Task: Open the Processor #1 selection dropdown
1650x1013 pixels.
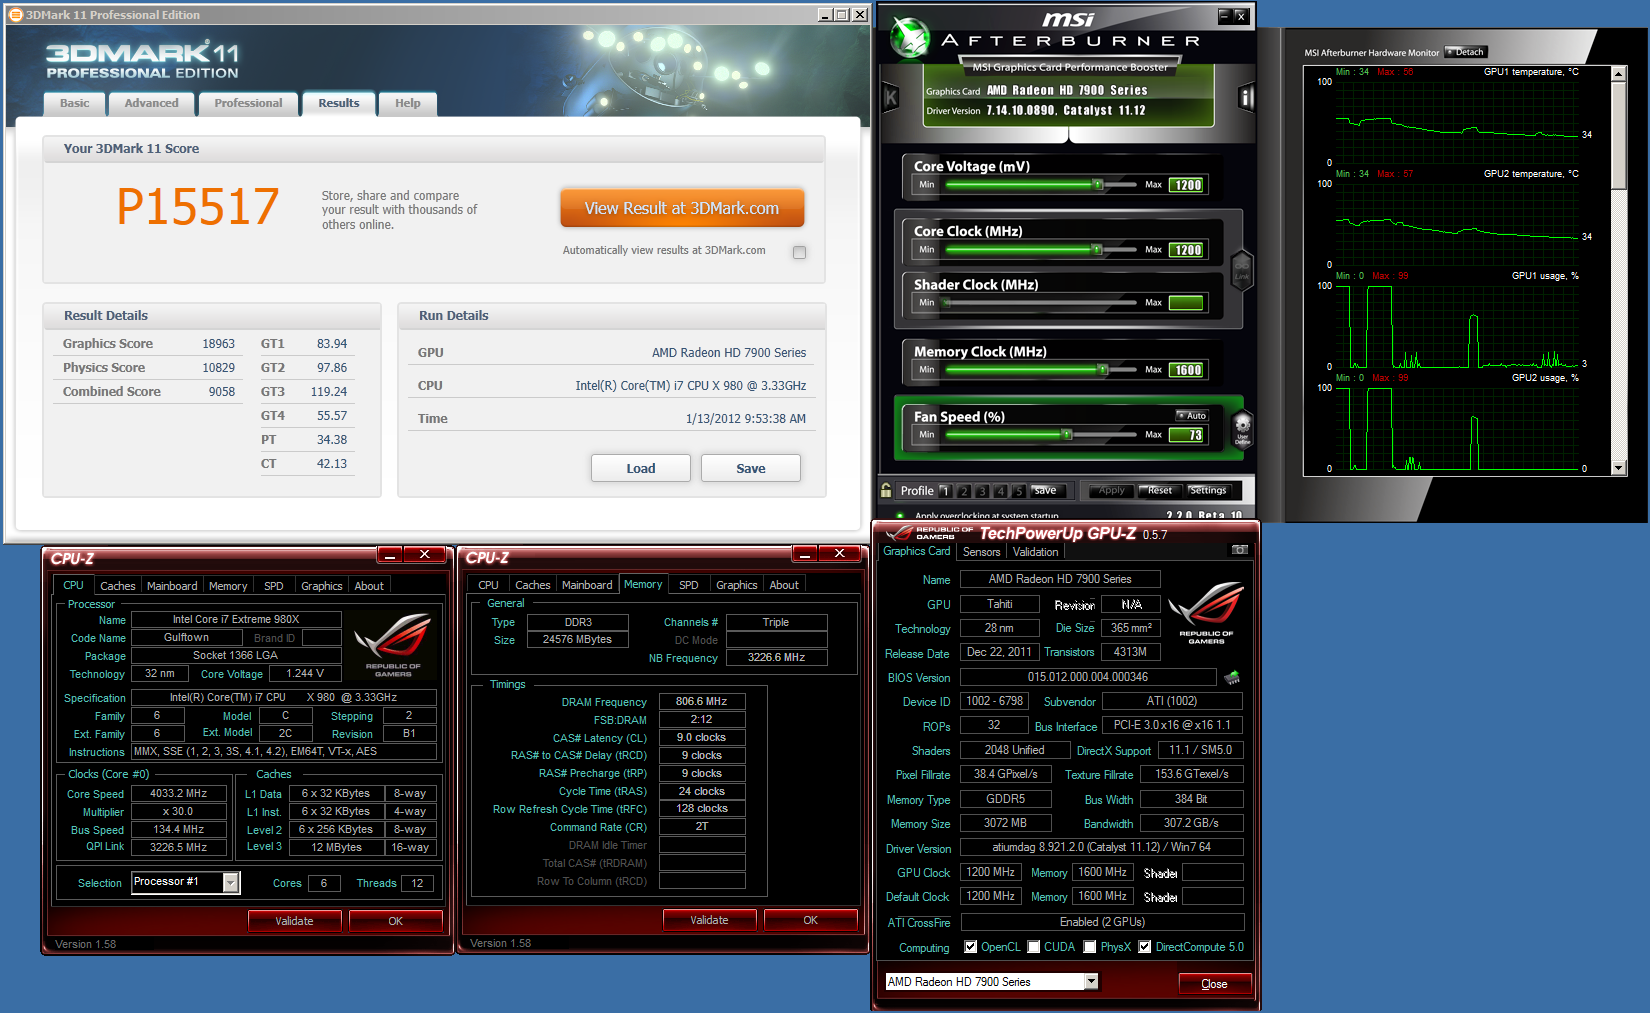Action: coord(231,882)
